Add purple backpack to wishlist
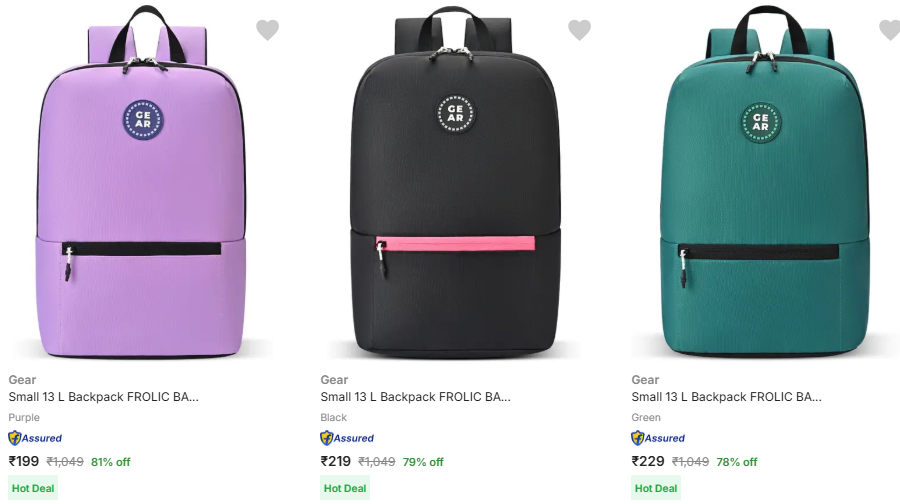 (267, 30)
